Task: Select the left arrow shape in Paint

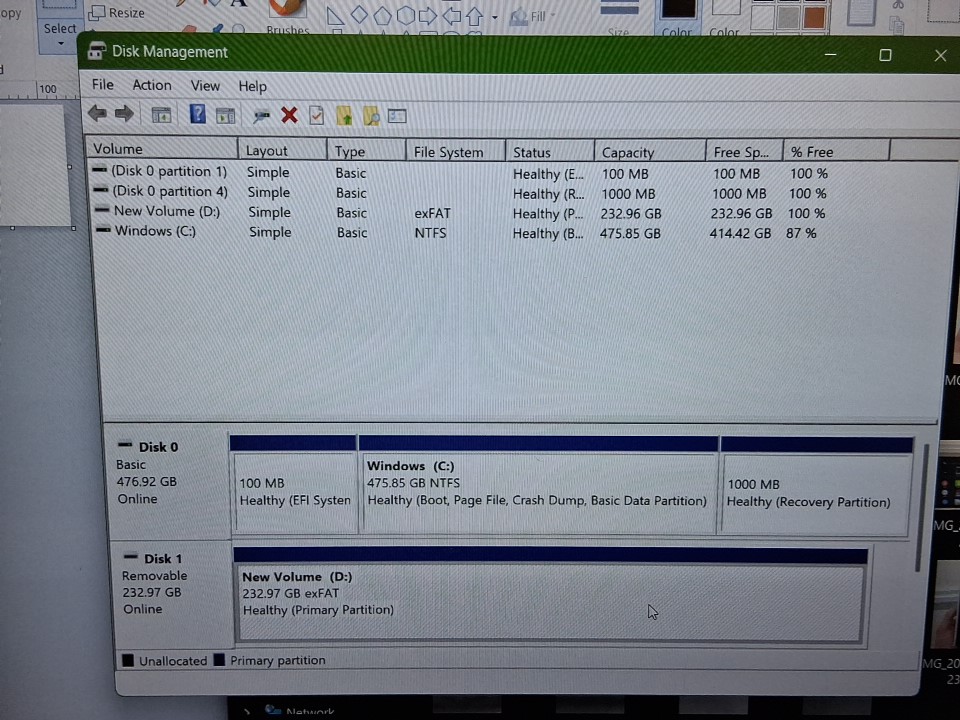Action: tap(451, 15)
